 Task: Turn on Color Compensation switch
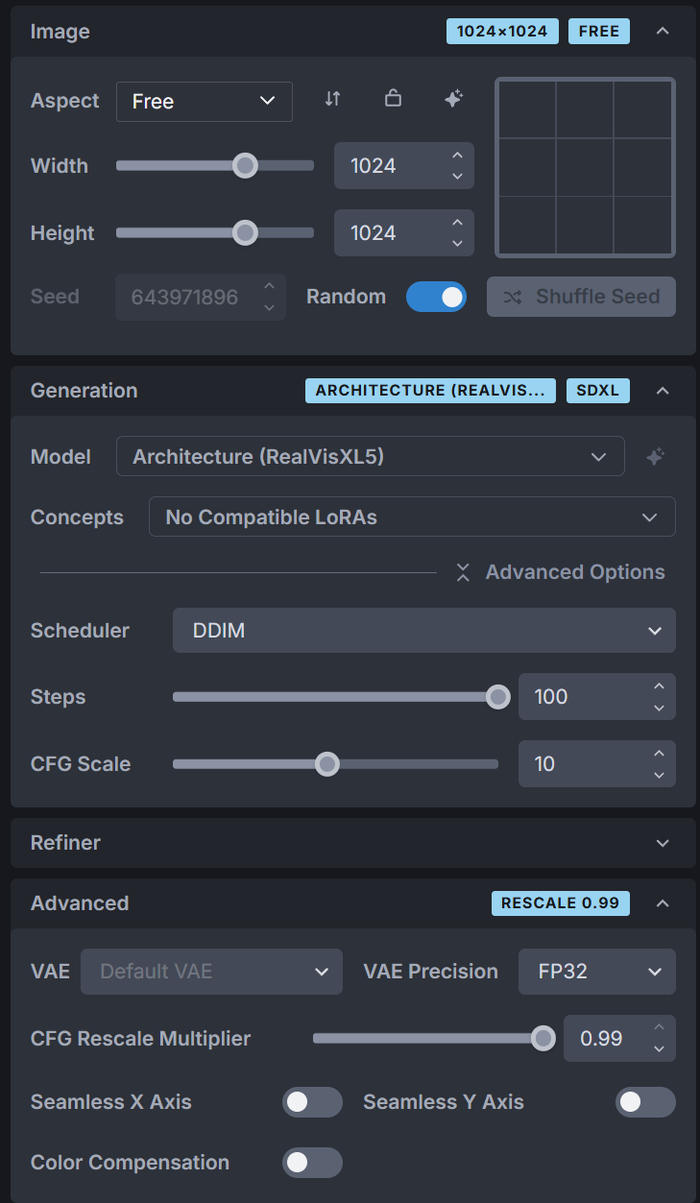tap(312, 1162)
